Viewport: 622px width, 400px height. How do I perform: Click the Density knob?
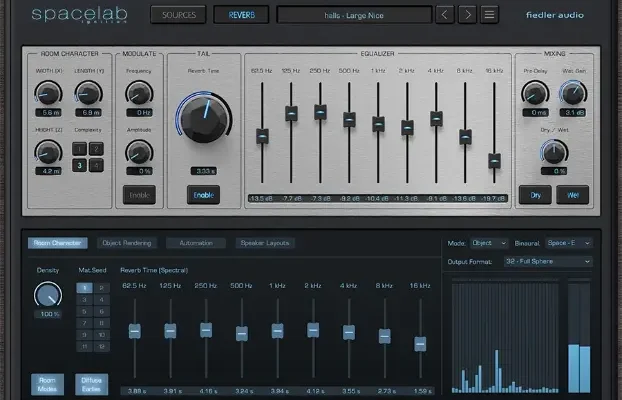click(x=47, y=294)
